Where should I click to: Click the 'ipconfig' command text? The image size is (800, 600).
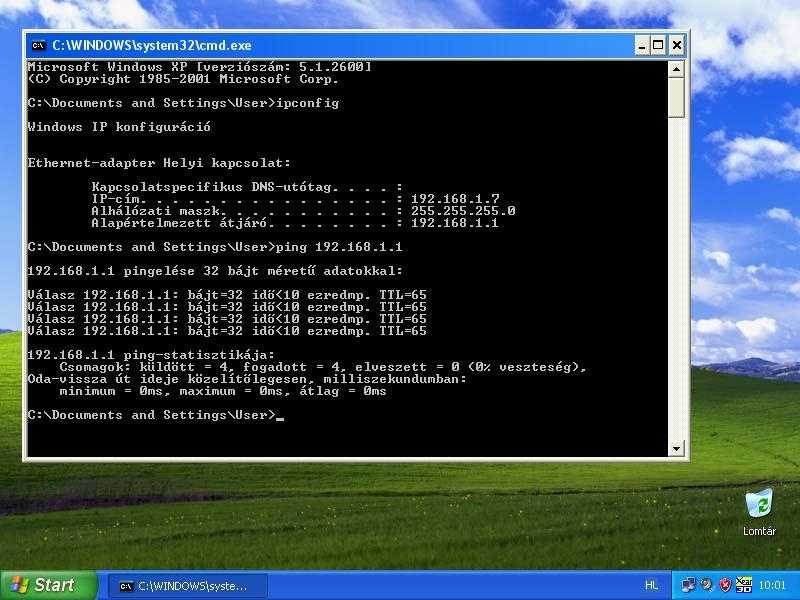point(307,103)
